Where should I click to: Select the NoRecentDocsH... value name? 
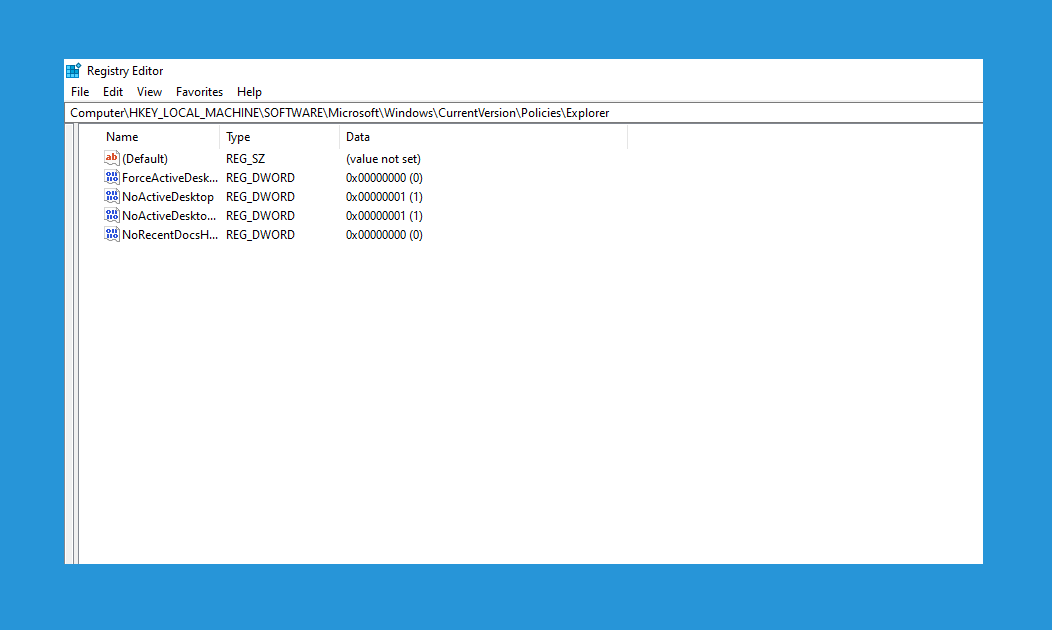tap(170, 235)
